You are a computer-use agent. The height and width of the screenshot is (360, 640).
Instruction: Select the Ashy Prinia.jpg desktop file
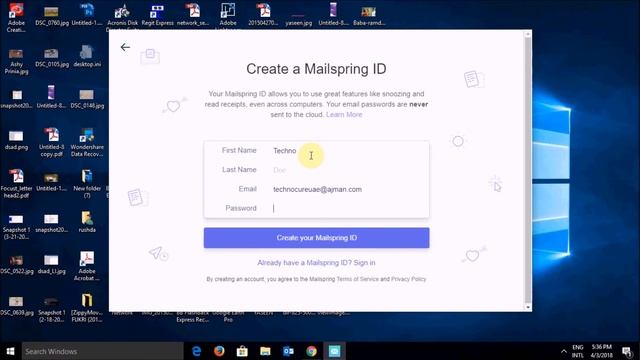tap(16, 61)
